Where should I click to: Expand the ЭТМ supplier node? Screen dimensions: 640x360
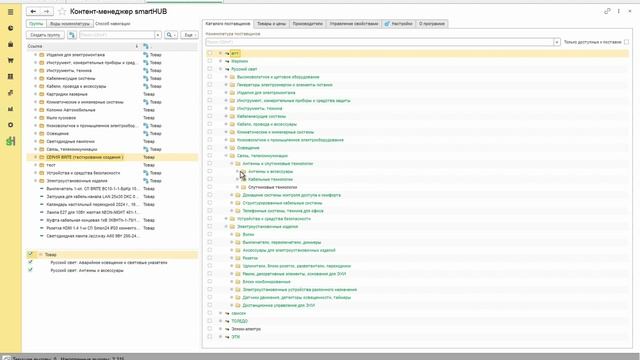220,337
